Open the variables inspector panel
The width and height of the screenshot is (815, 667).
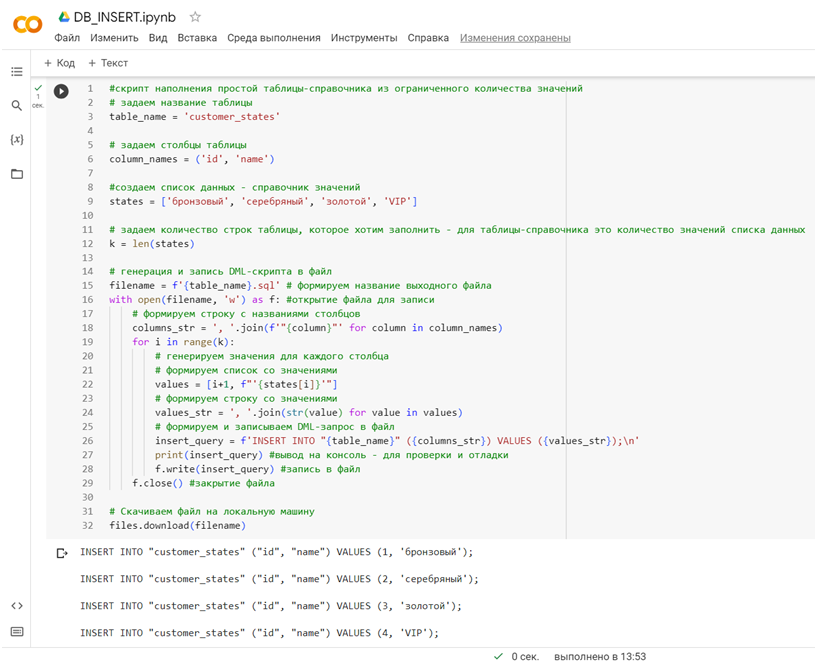17,139
